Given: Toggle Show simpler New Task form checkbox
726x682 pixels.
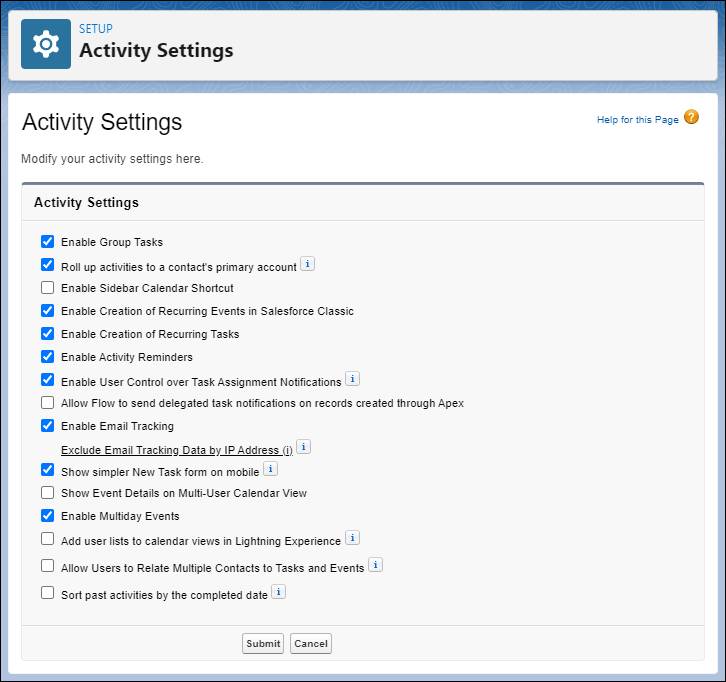Looking at the screenshot, I should pyautogui.click(x=47, y=469).
